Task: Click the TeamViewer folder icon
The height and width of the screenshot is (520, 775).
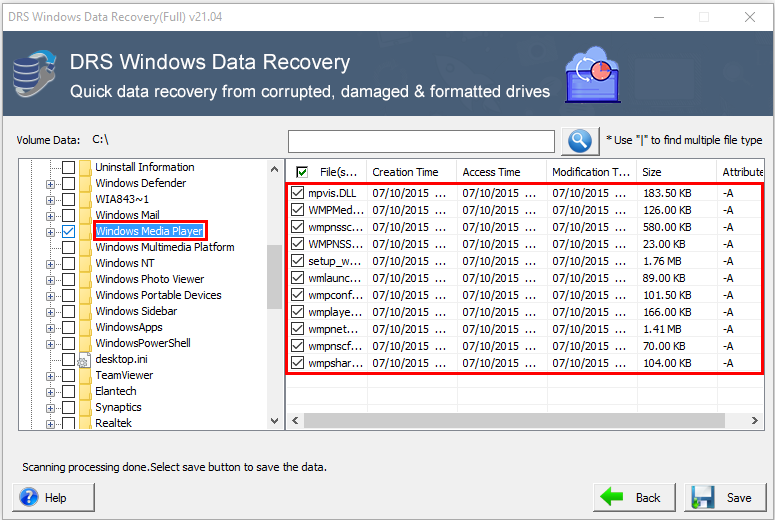Action: pos(86,376)
